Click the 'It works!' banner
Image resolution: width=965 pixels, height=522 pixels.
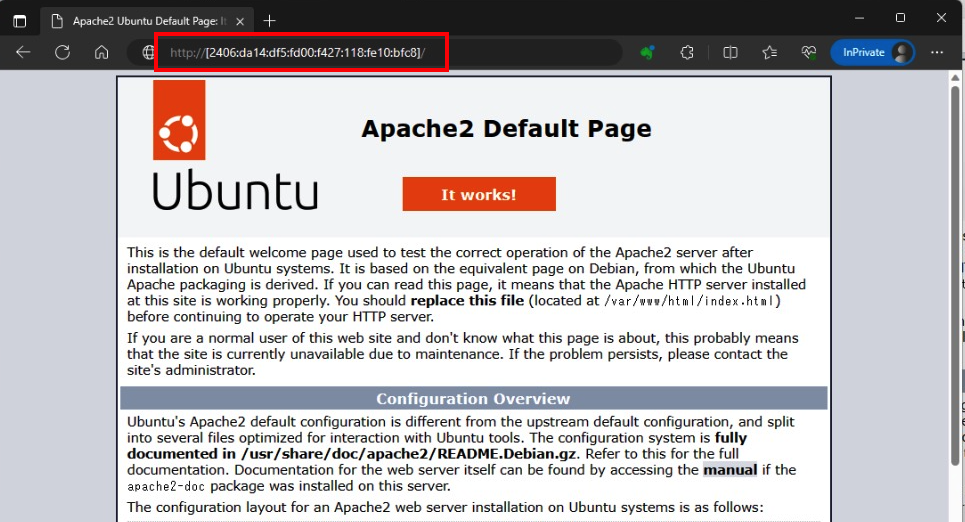pyautogui.click(x=479, y=194)
